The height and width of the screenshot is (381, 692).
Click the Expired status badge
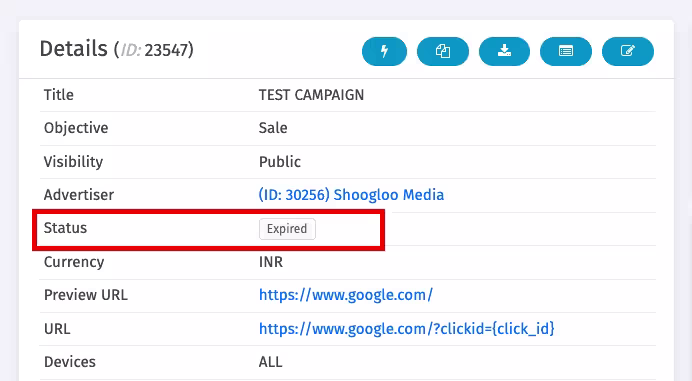[x=287, y=229]
